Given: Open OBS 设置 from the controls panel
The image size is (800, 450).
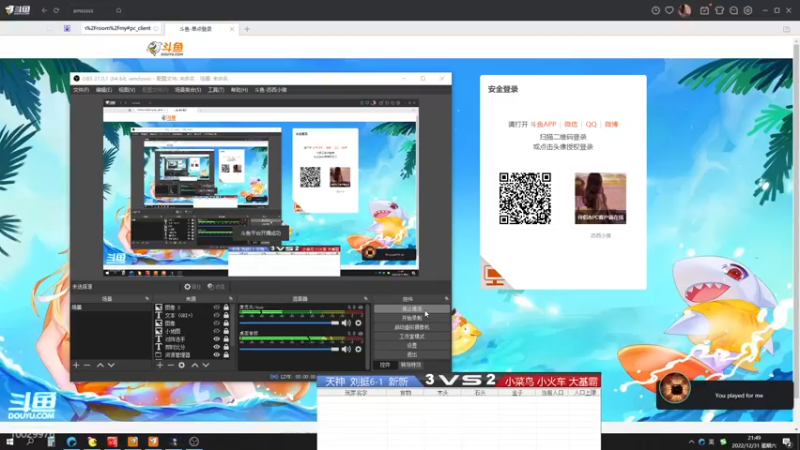Looking at the screenshot, I should click(x=412, y=345).
